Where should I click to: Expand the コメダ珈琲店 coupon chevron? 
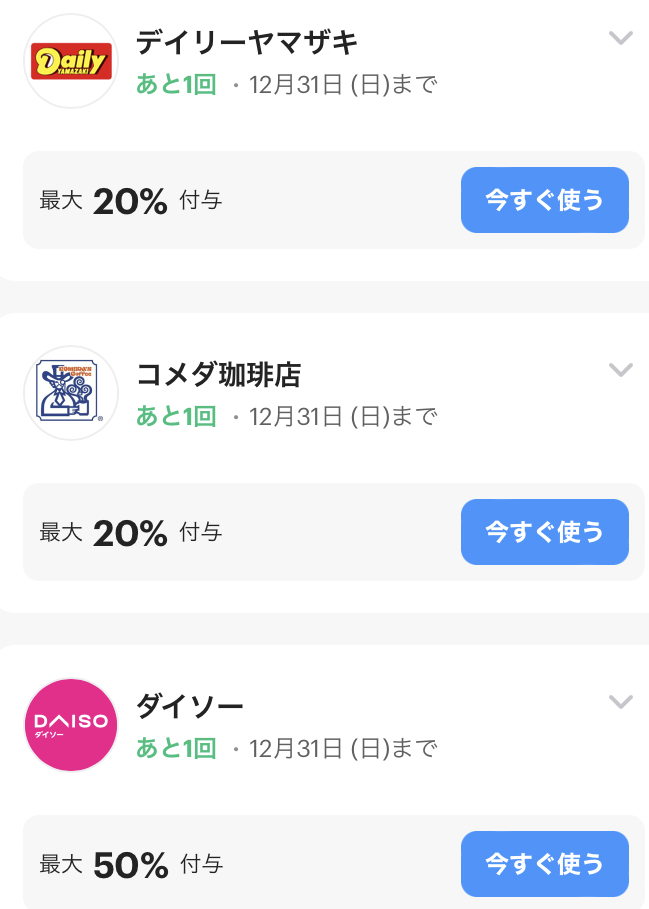click(x=621, y=370)
